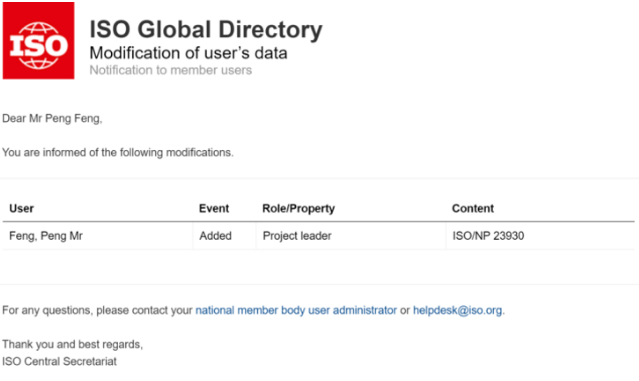
Task: Click the Thank you and best regards line
Action: (x=73, y=345)
